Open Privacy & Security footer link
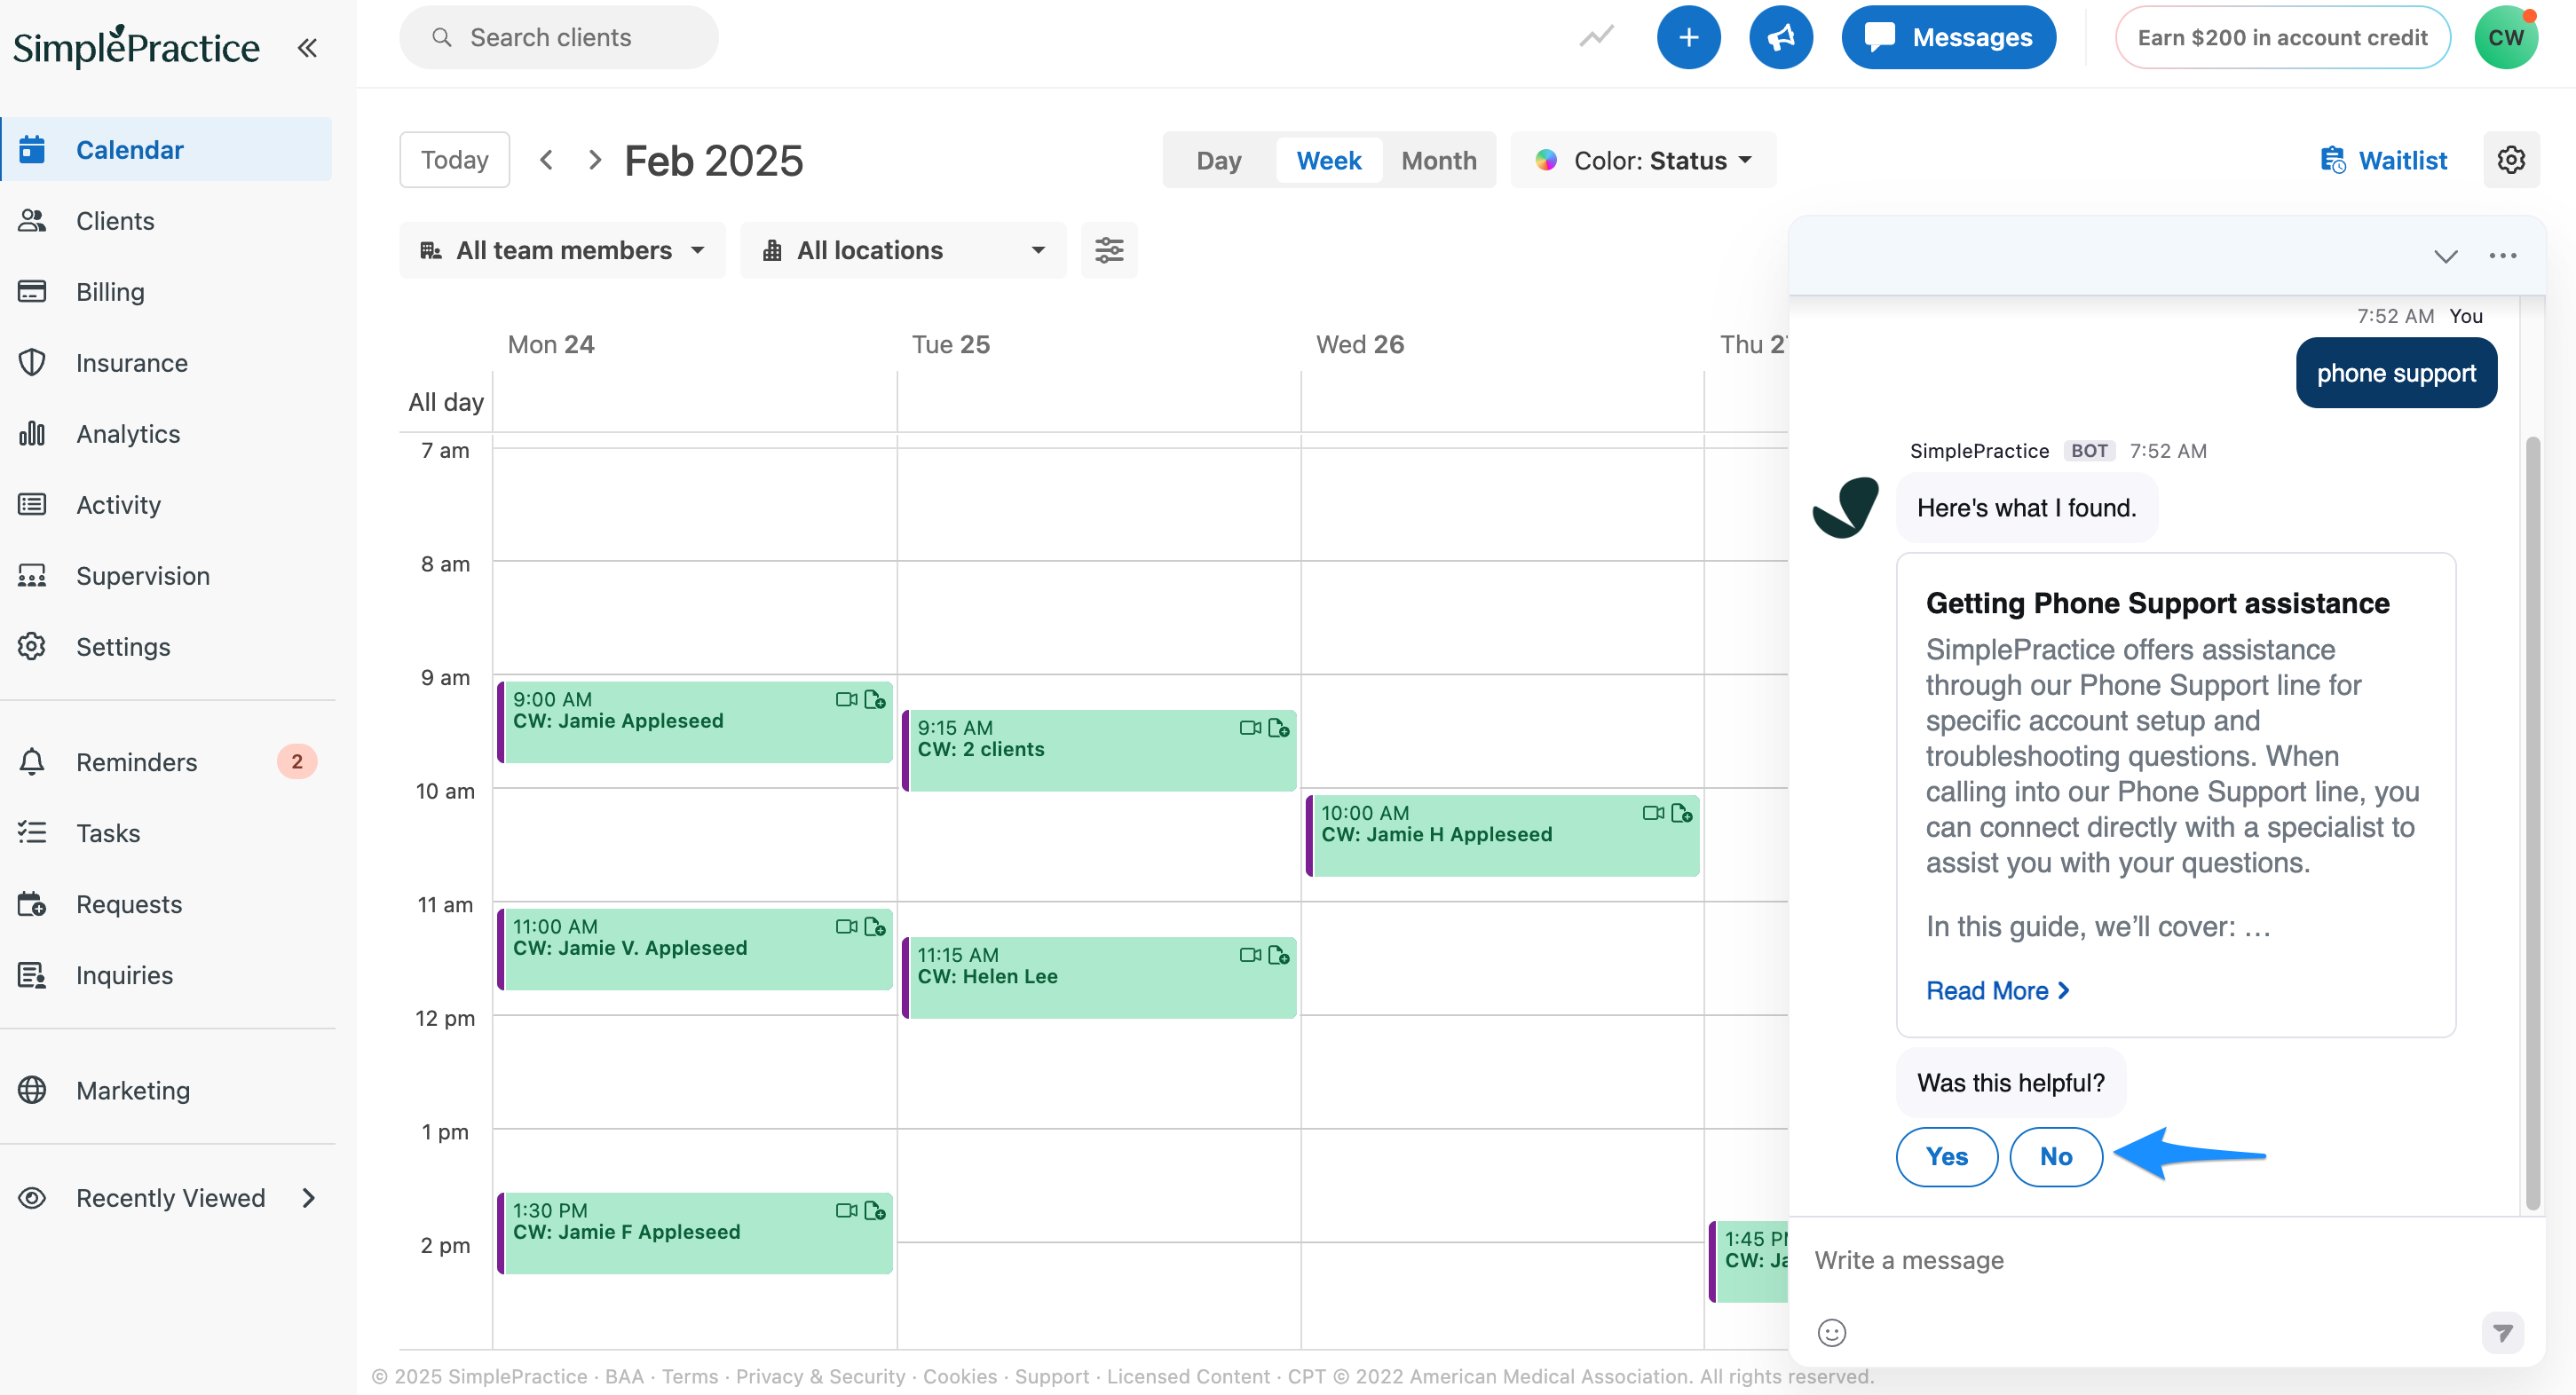 click(x=820, y=1376)
